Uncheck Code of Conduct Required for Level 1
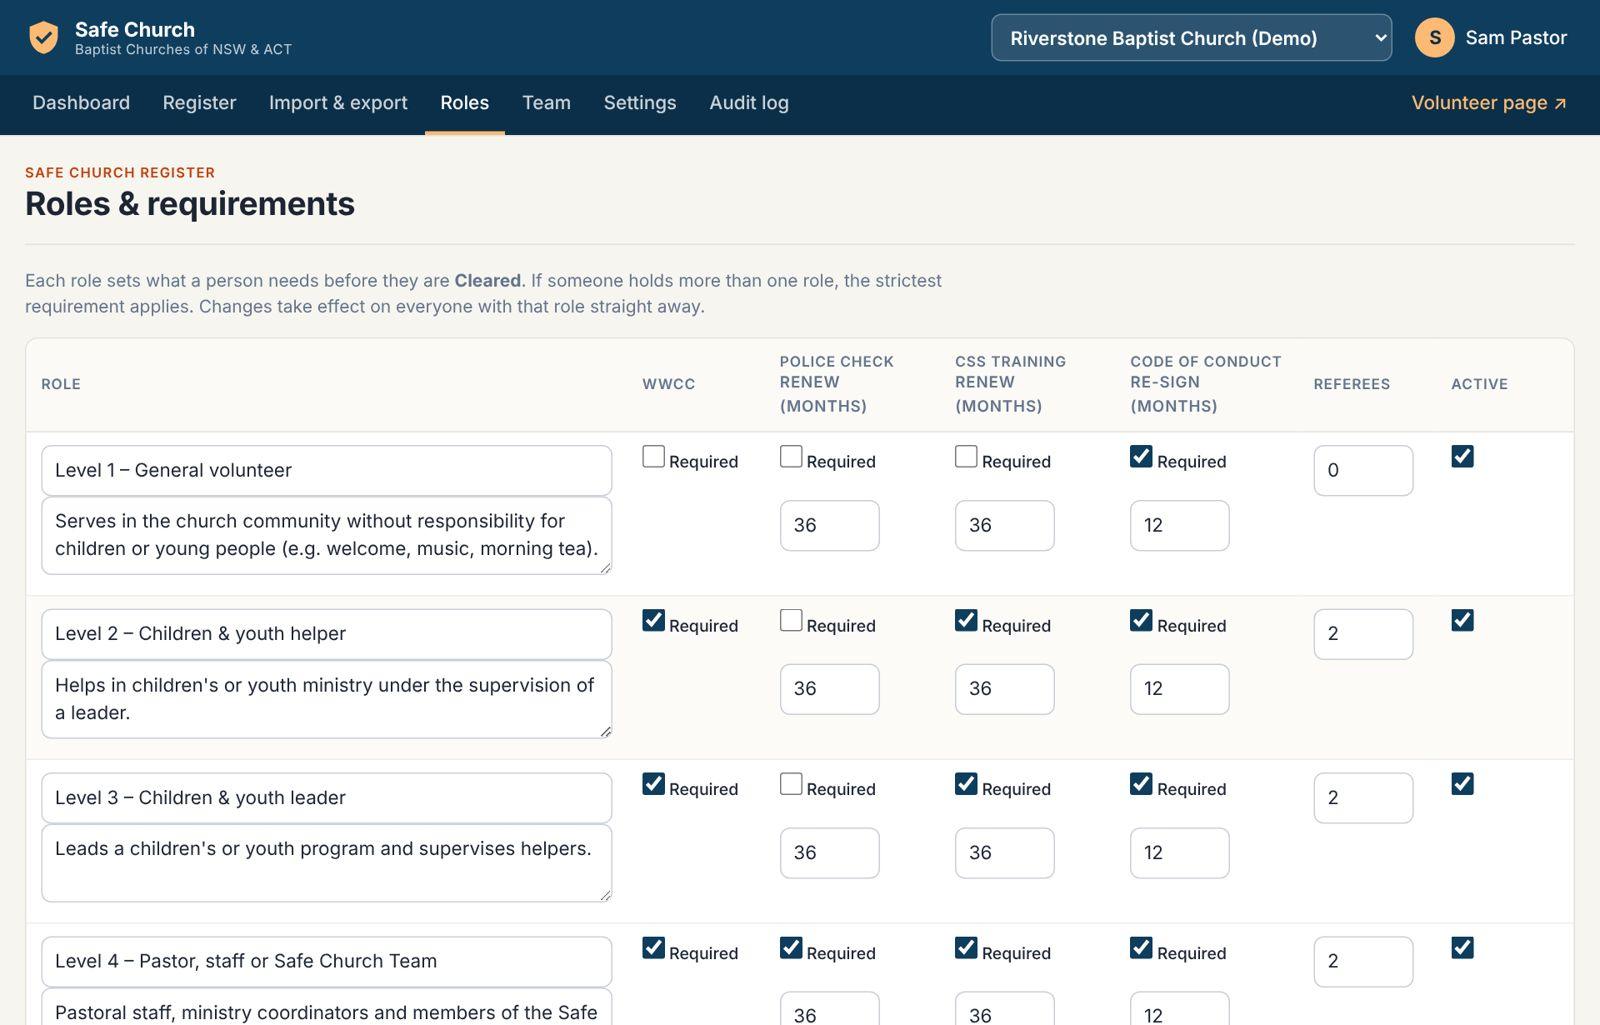Viewport: 1600px width, 1025px height. tap(1141, 457)
